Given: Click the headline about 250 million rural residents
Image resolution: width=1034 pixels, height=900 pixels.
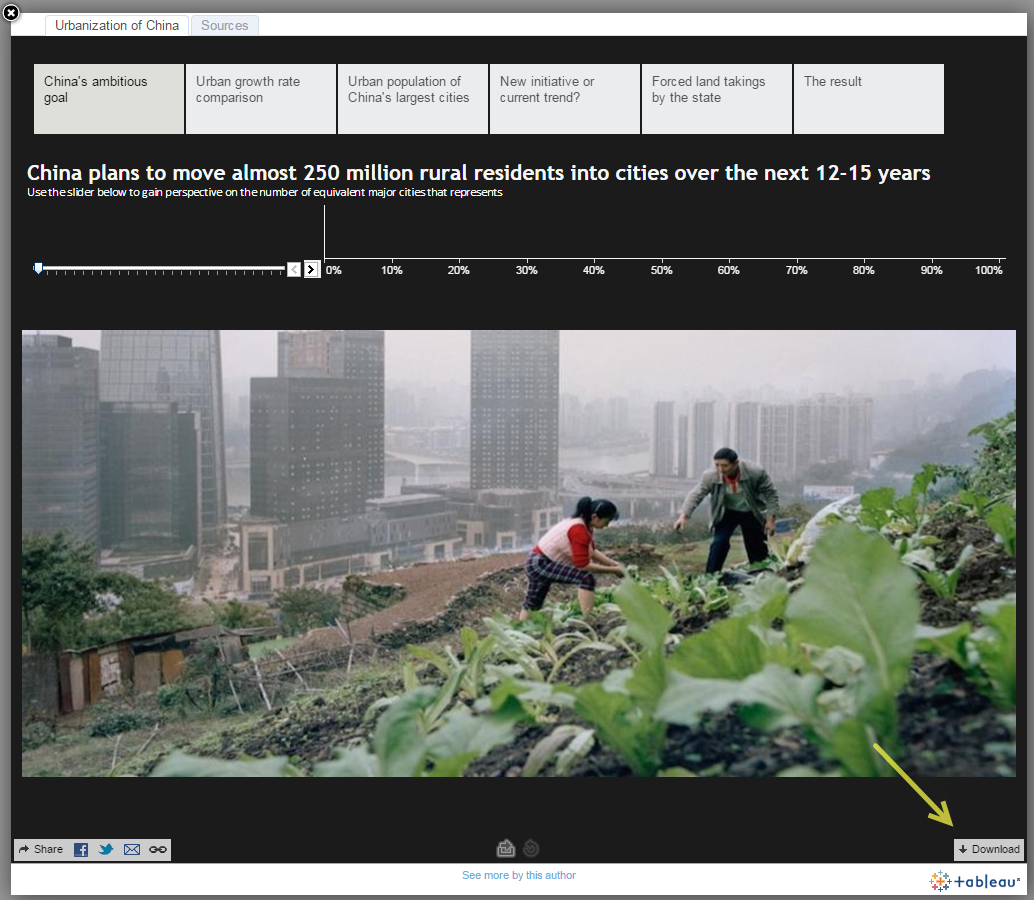Looking at the screenshot, I should (478, 173).
